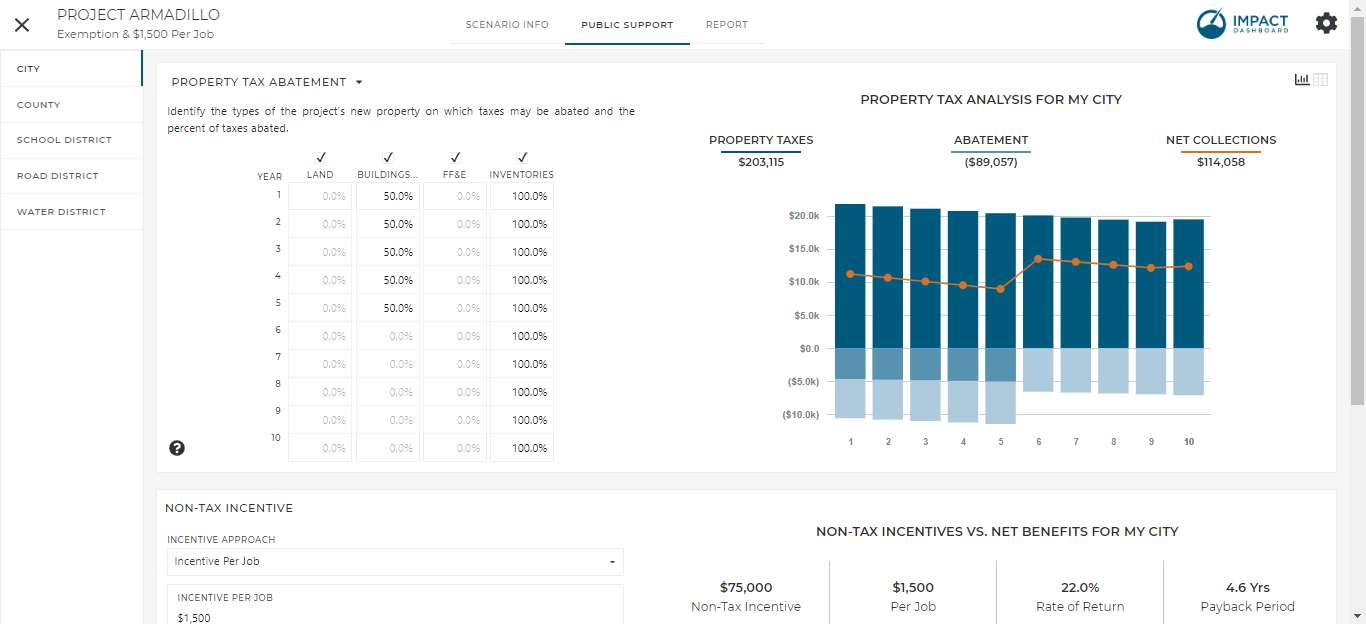Open the Report tab
The height and width of the screenshot is (624, 1366).
727,24
